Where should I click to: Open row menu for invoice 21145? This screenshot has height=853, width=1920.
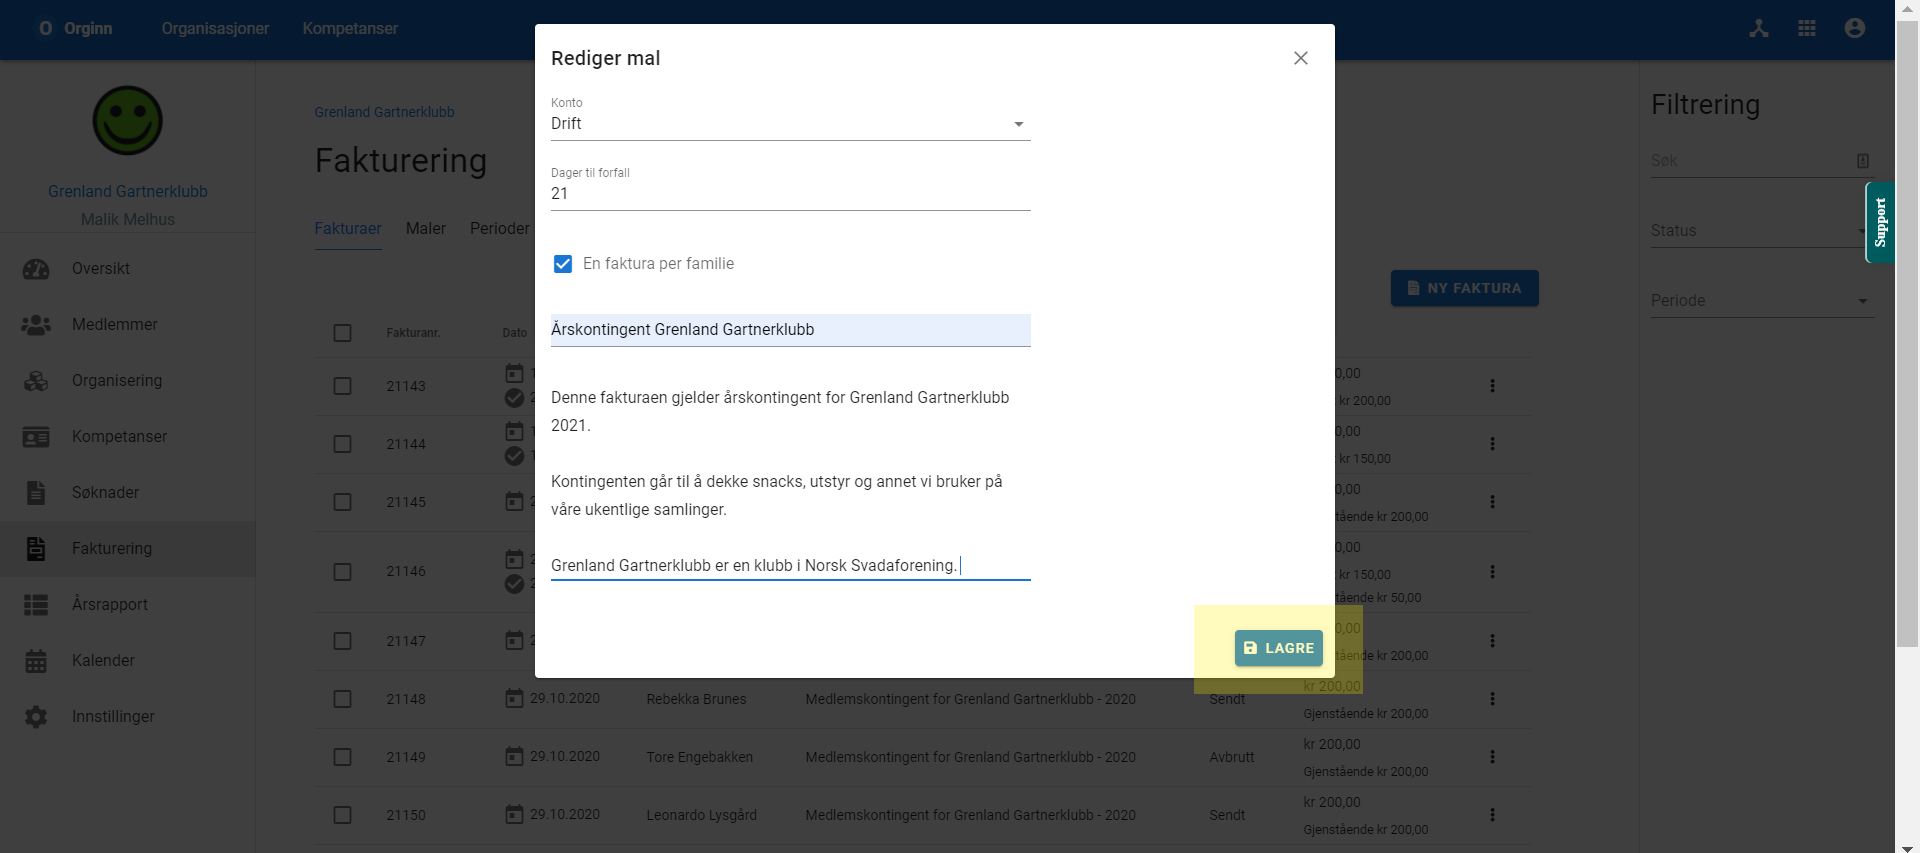point(1492,502)
